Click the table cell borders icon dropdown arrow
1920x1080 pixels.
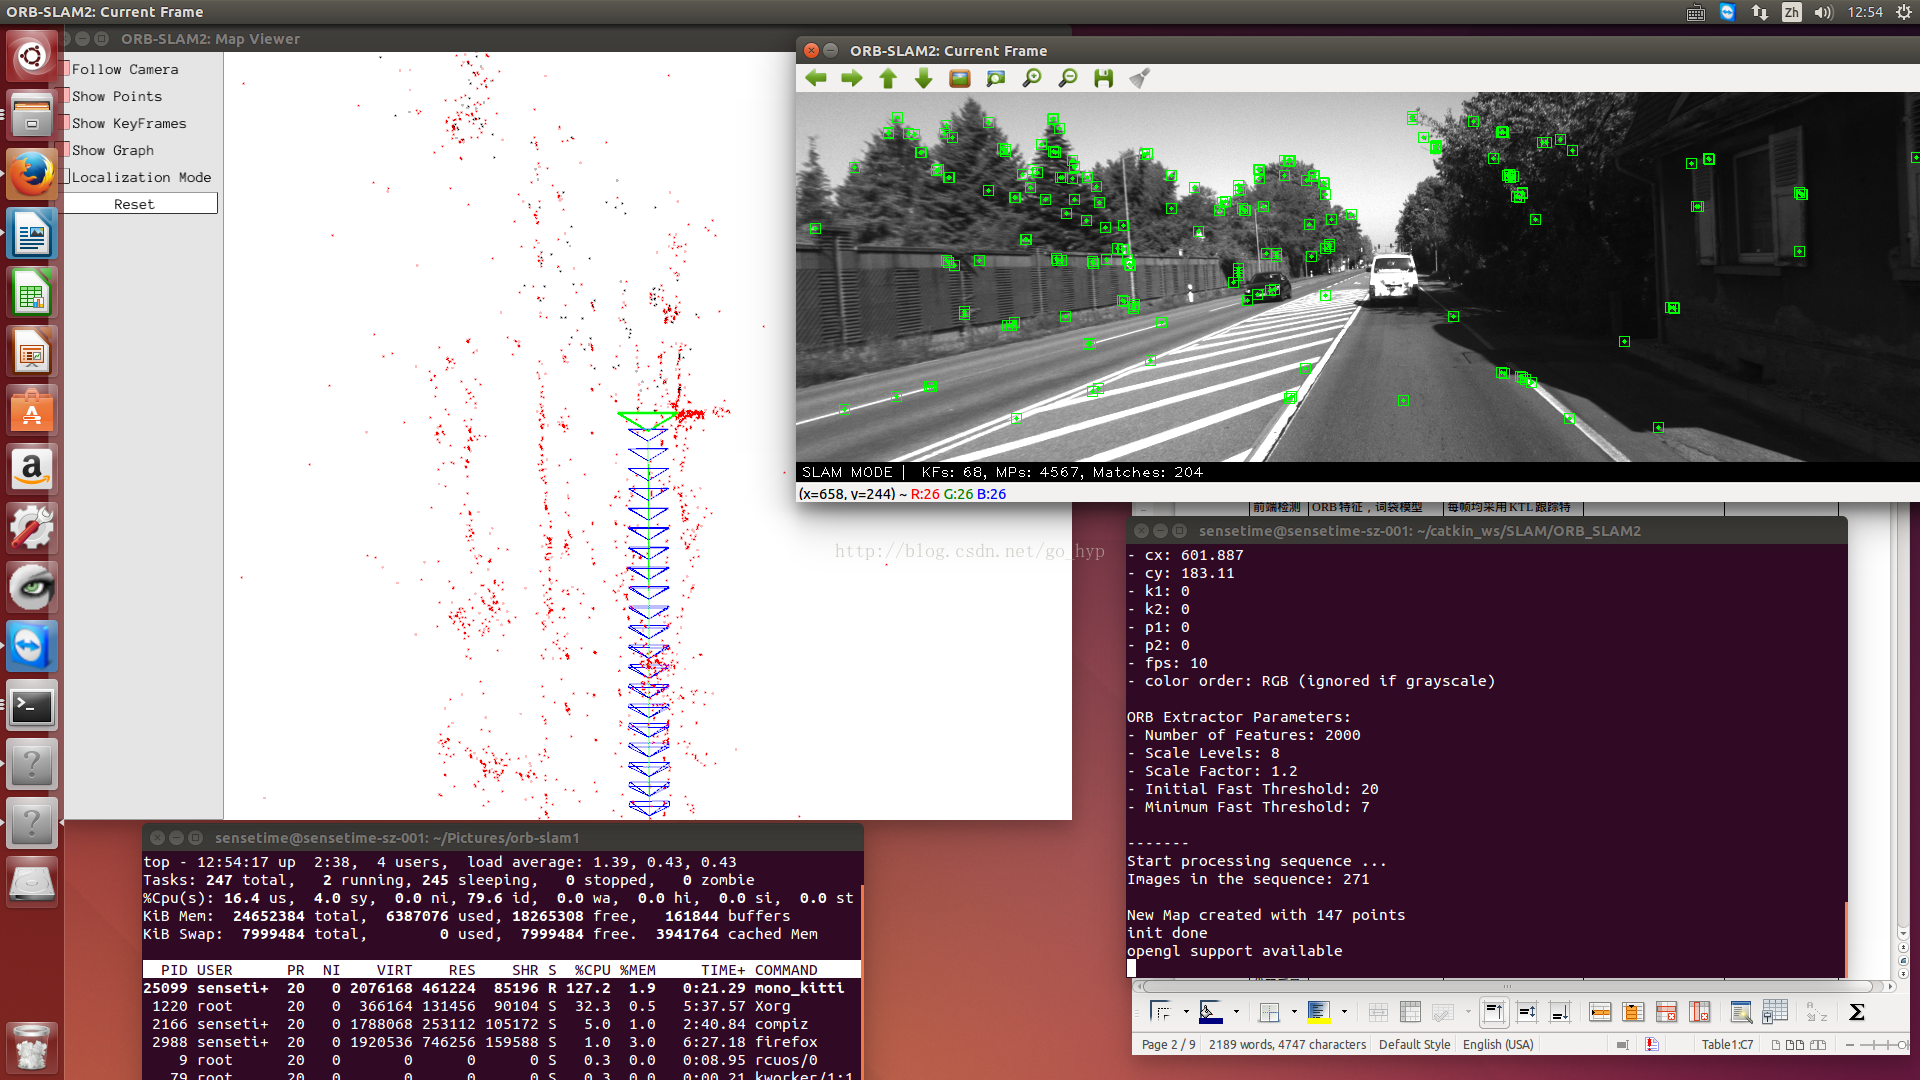pyautogui.click(x=1294, y=1012)
